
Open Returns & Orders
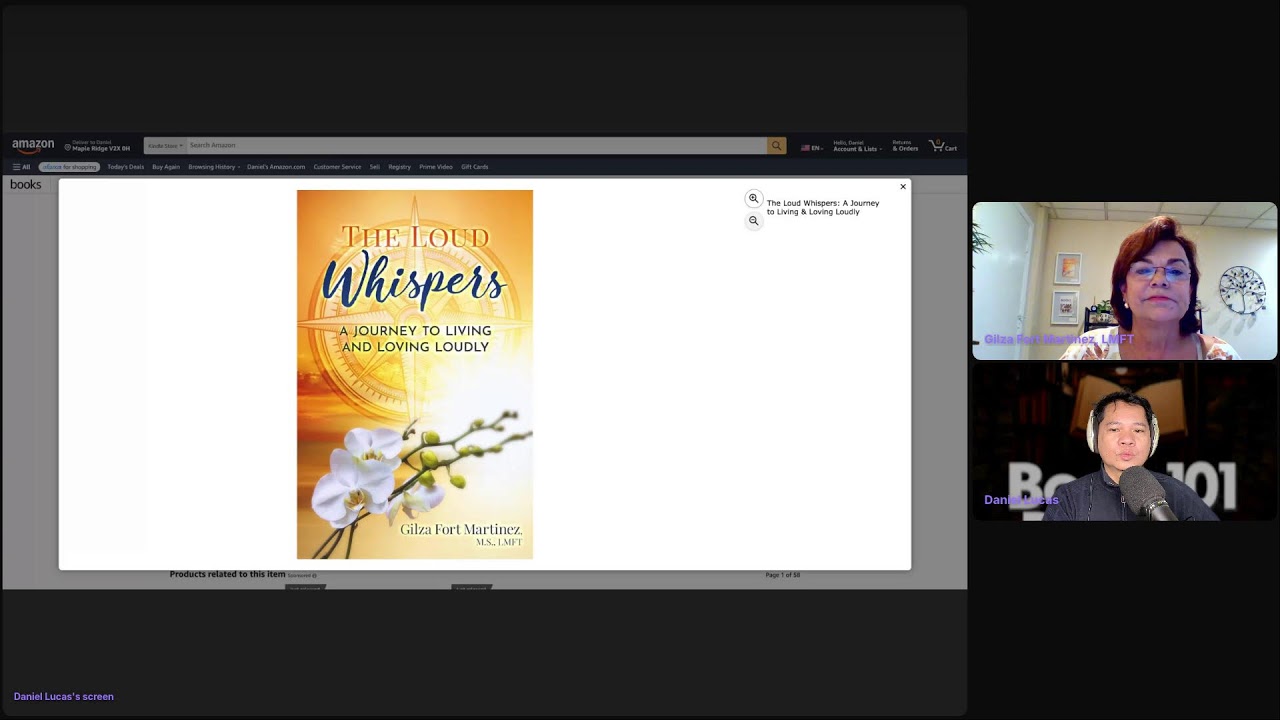coord(905,146)
